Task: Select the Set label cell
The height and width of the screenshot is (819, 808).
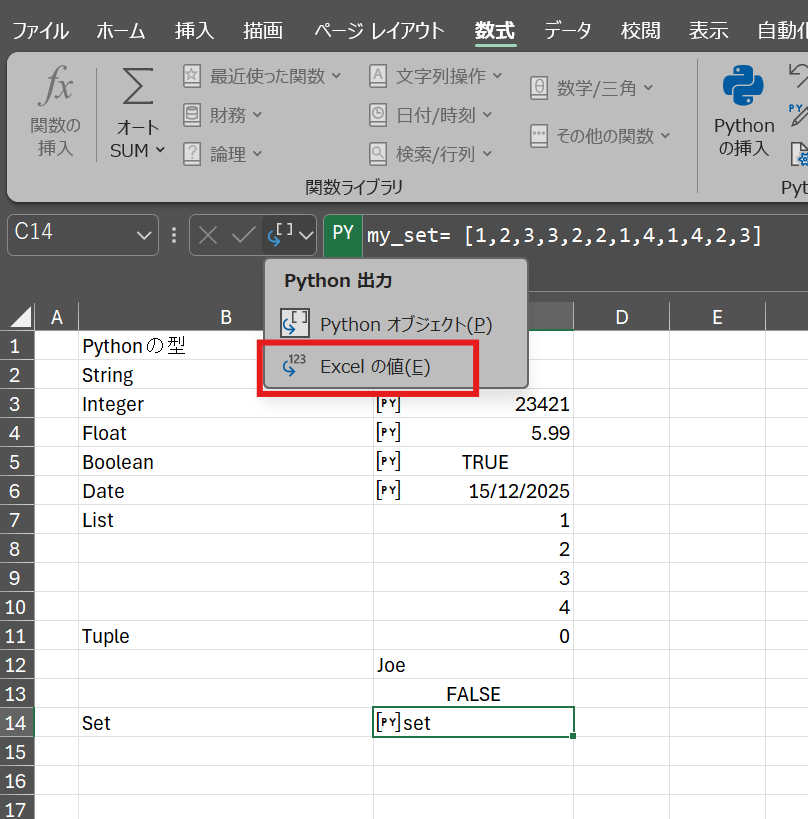Action: 226,723
